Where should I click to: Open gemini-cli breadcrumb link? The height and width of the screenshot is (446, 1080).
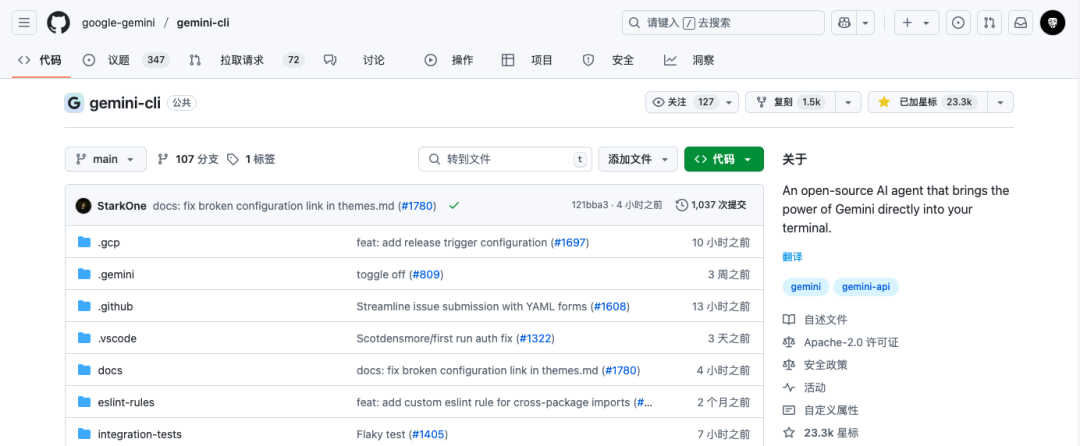[x=203, y=23]
